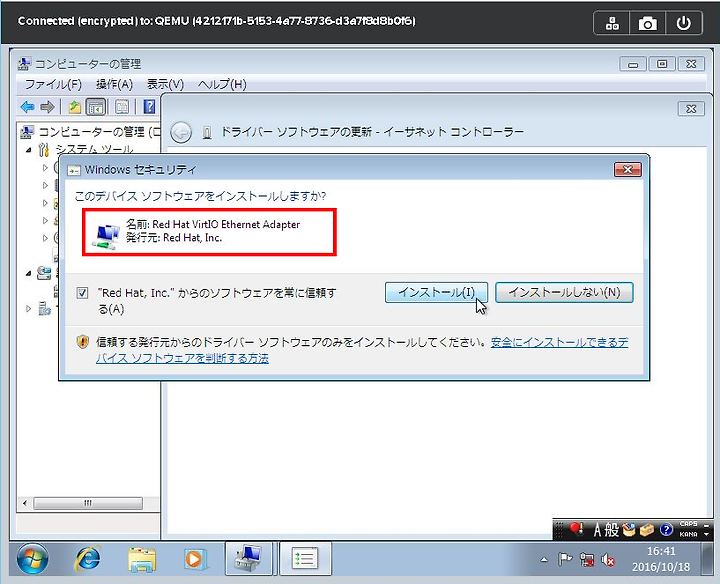This screenshot has height=584, width=720.
Task: Click the IME tools toolbox icon
Action: tap(647, 530)
